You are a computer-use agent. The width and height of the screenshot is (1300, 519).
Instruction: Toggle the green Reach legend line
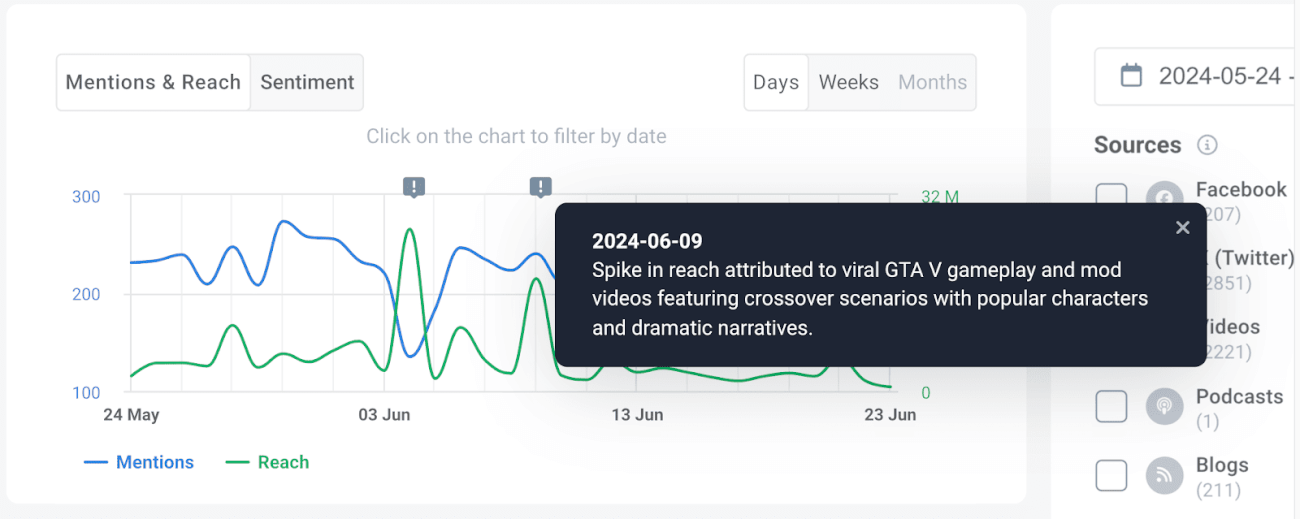pyautogui.click(x=267, y=462)
